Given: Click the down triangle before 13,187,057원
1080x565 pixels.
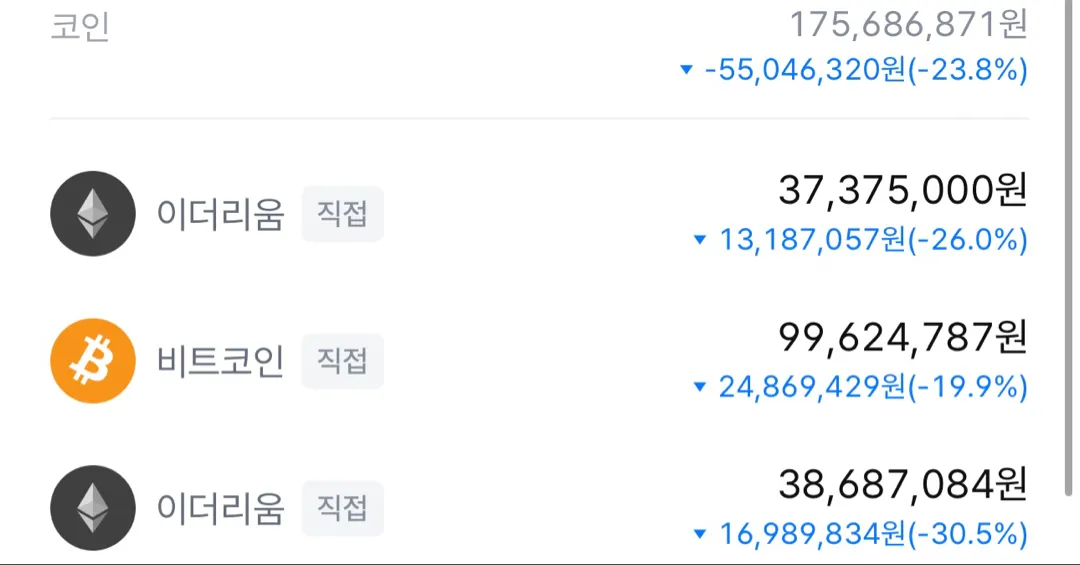Looking at the screenshot, I should tap(700, 240).
